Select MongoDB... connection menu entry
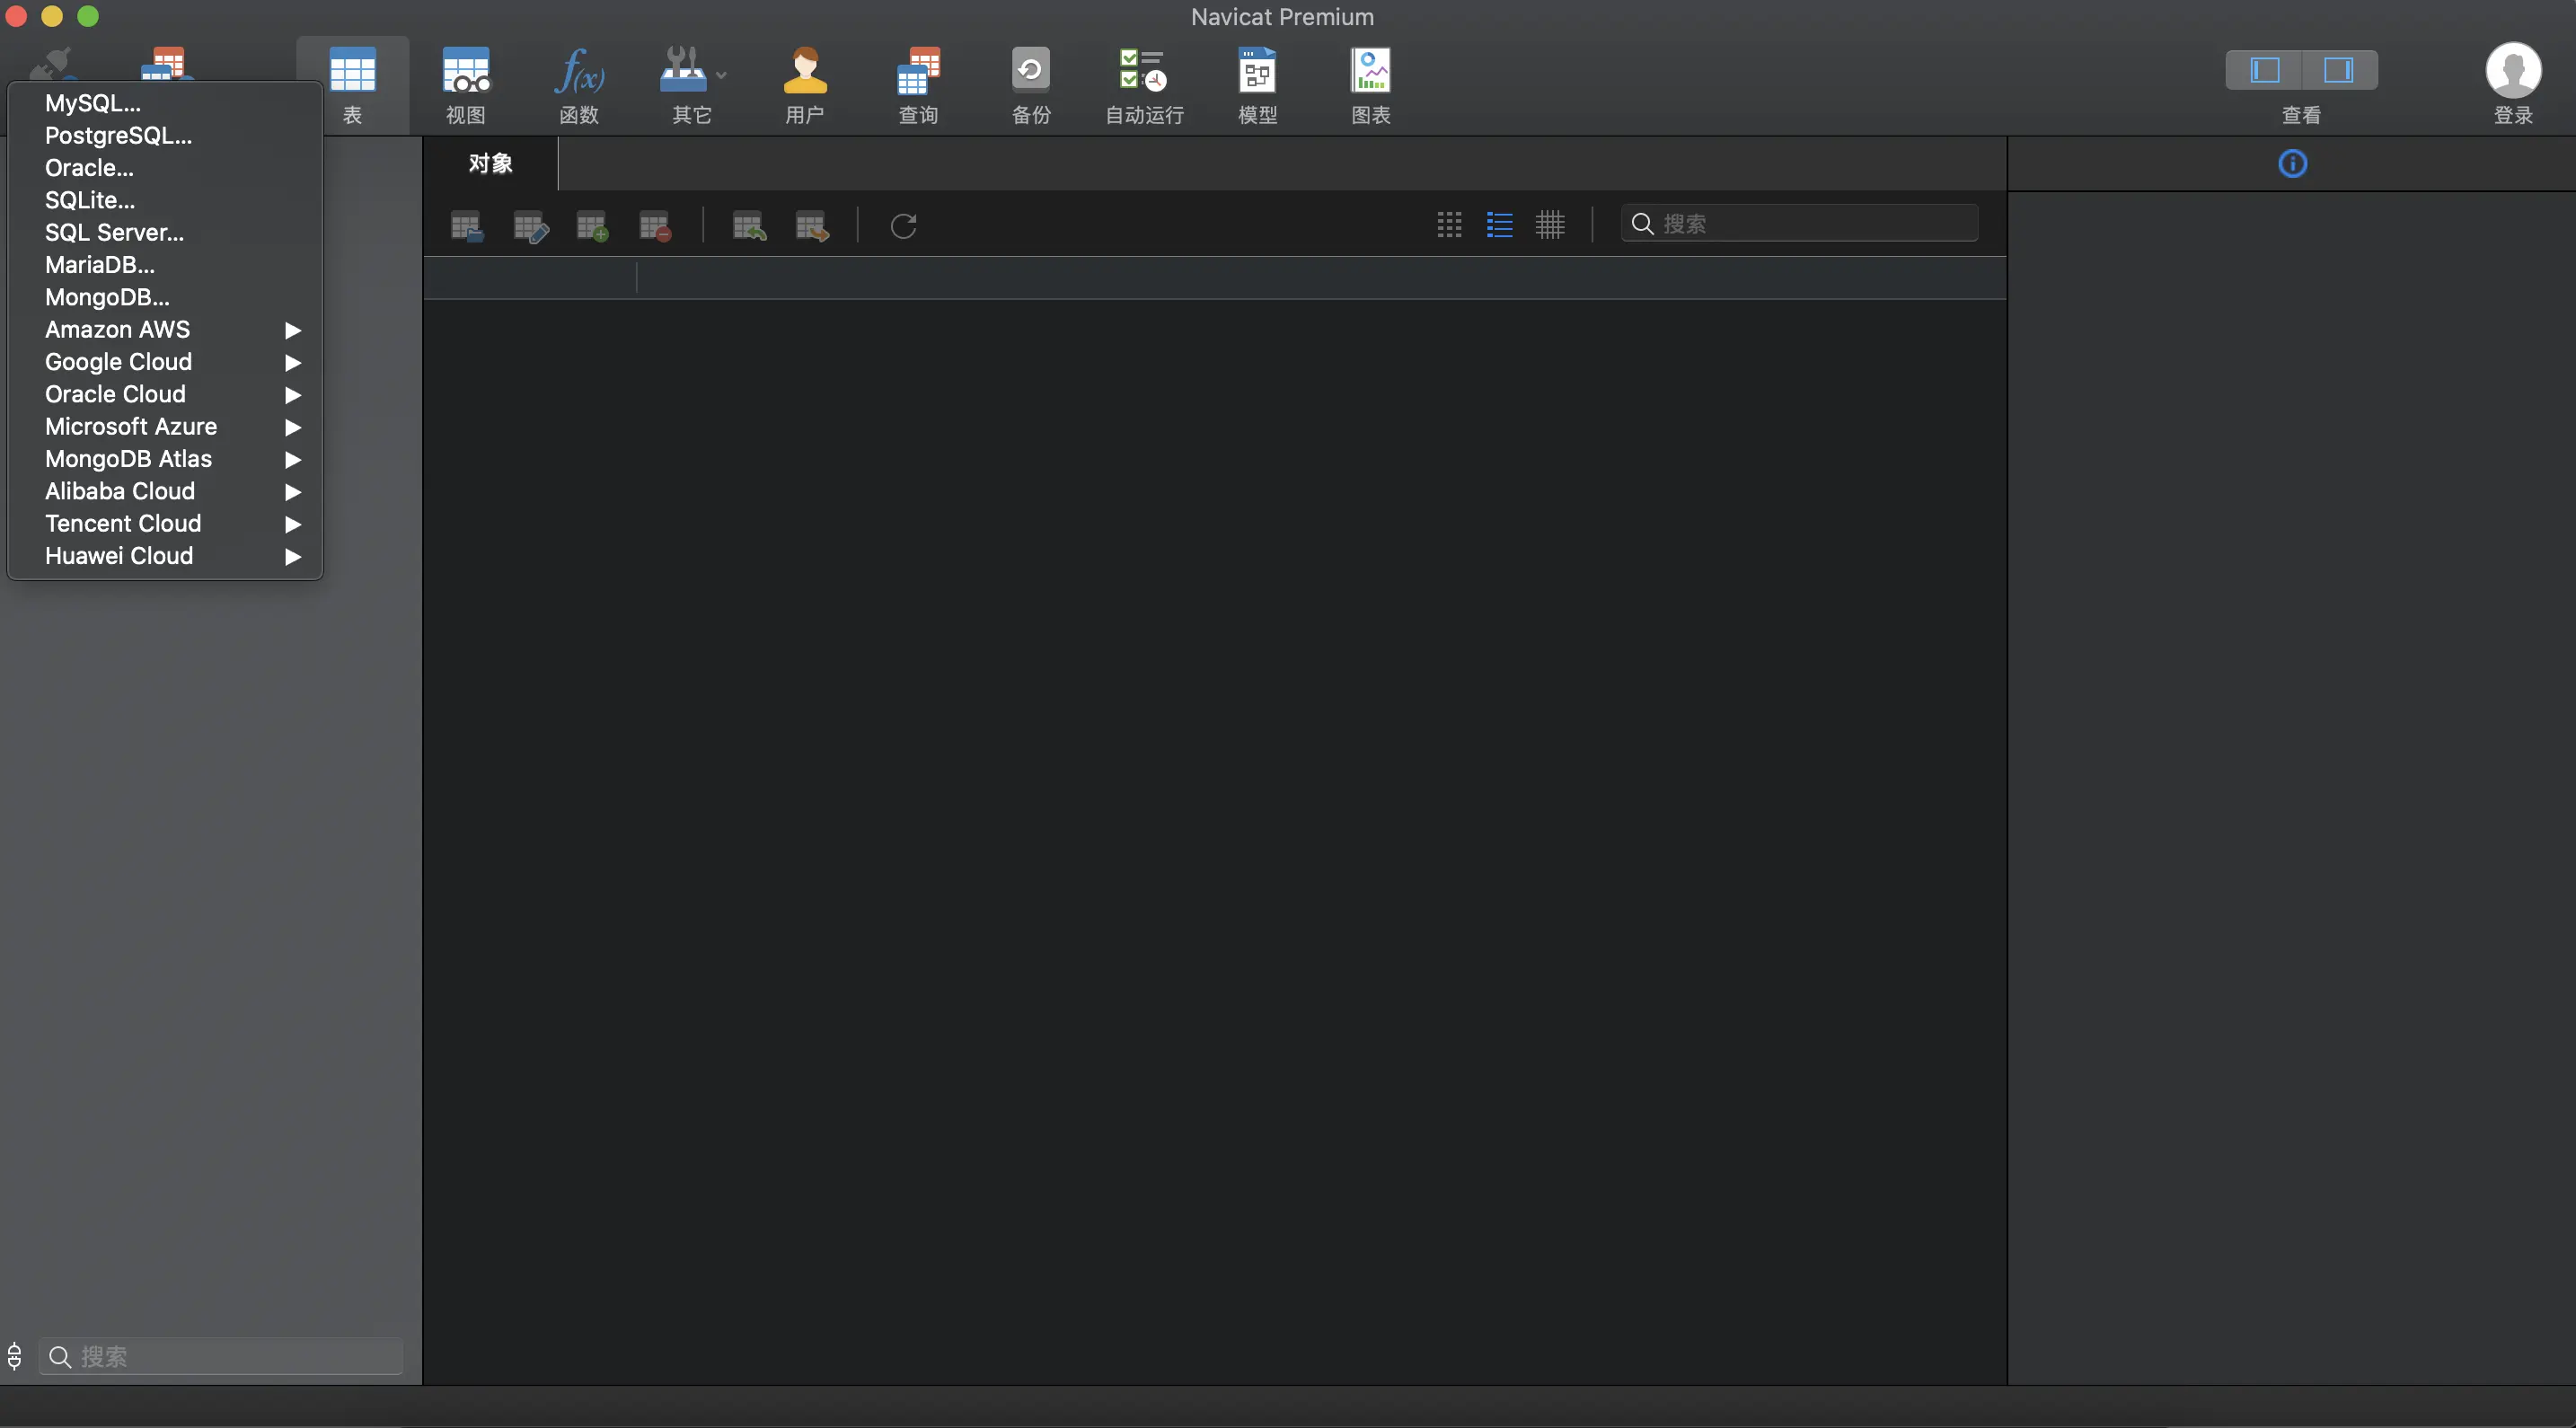This screenshot has height=1428, width=2576. [107, 297]
